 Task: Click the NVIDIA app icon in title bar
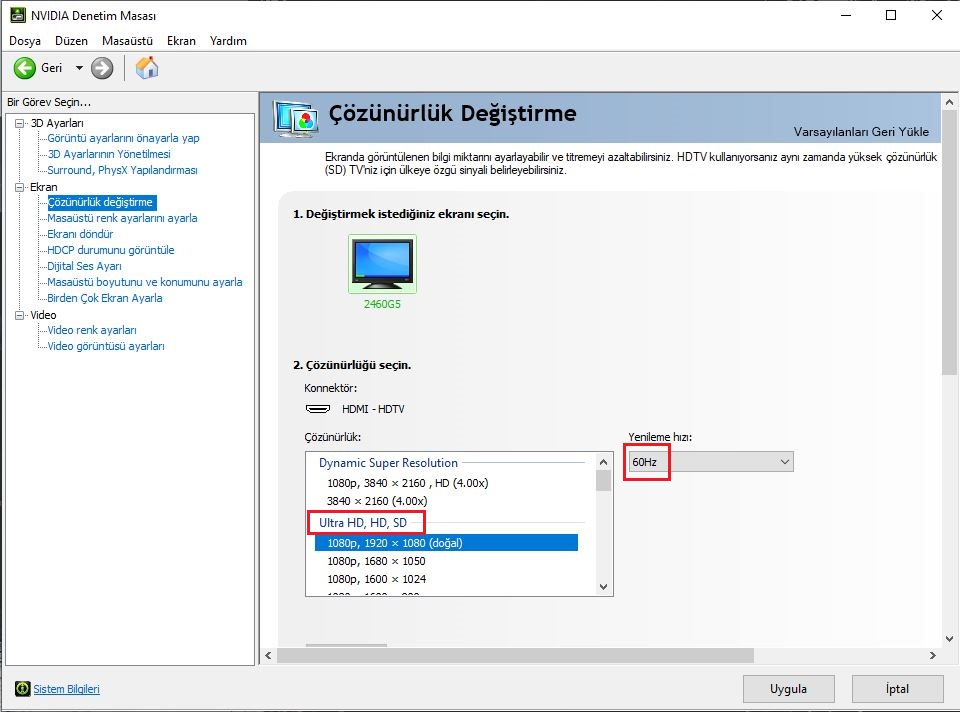tap(17, 15)
